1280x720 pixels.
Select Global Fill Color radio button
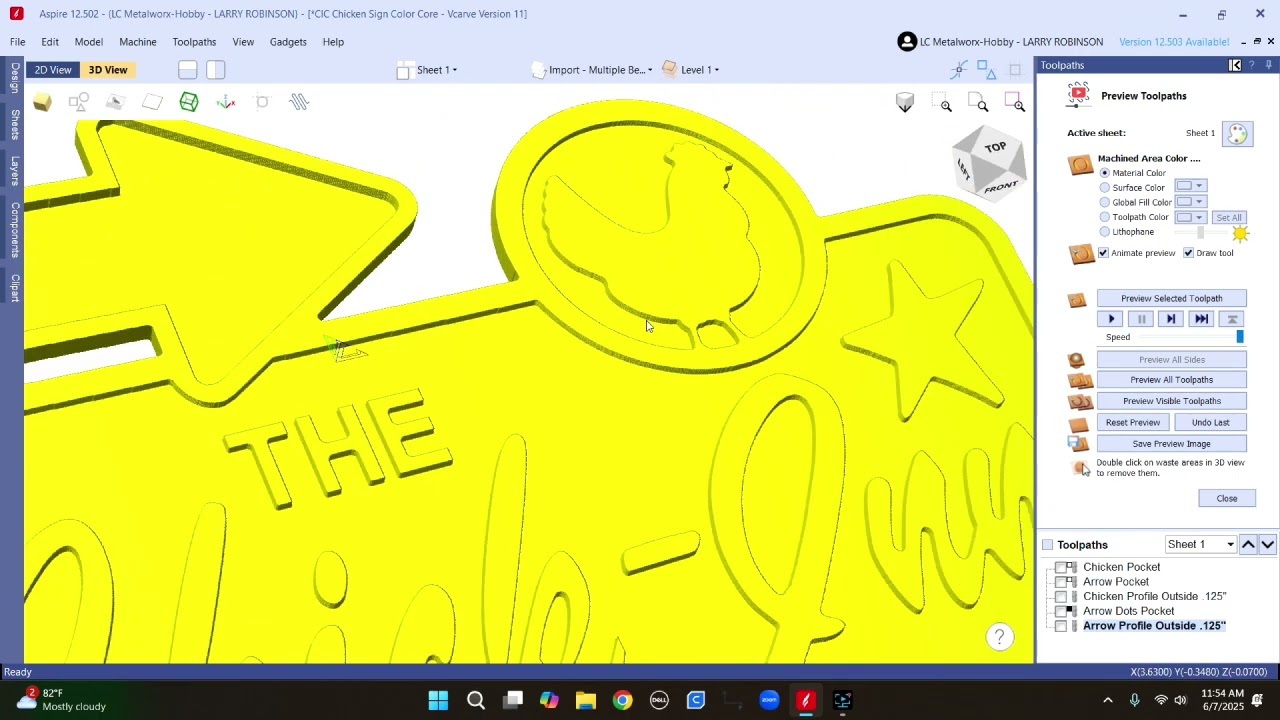point(1105,202)
